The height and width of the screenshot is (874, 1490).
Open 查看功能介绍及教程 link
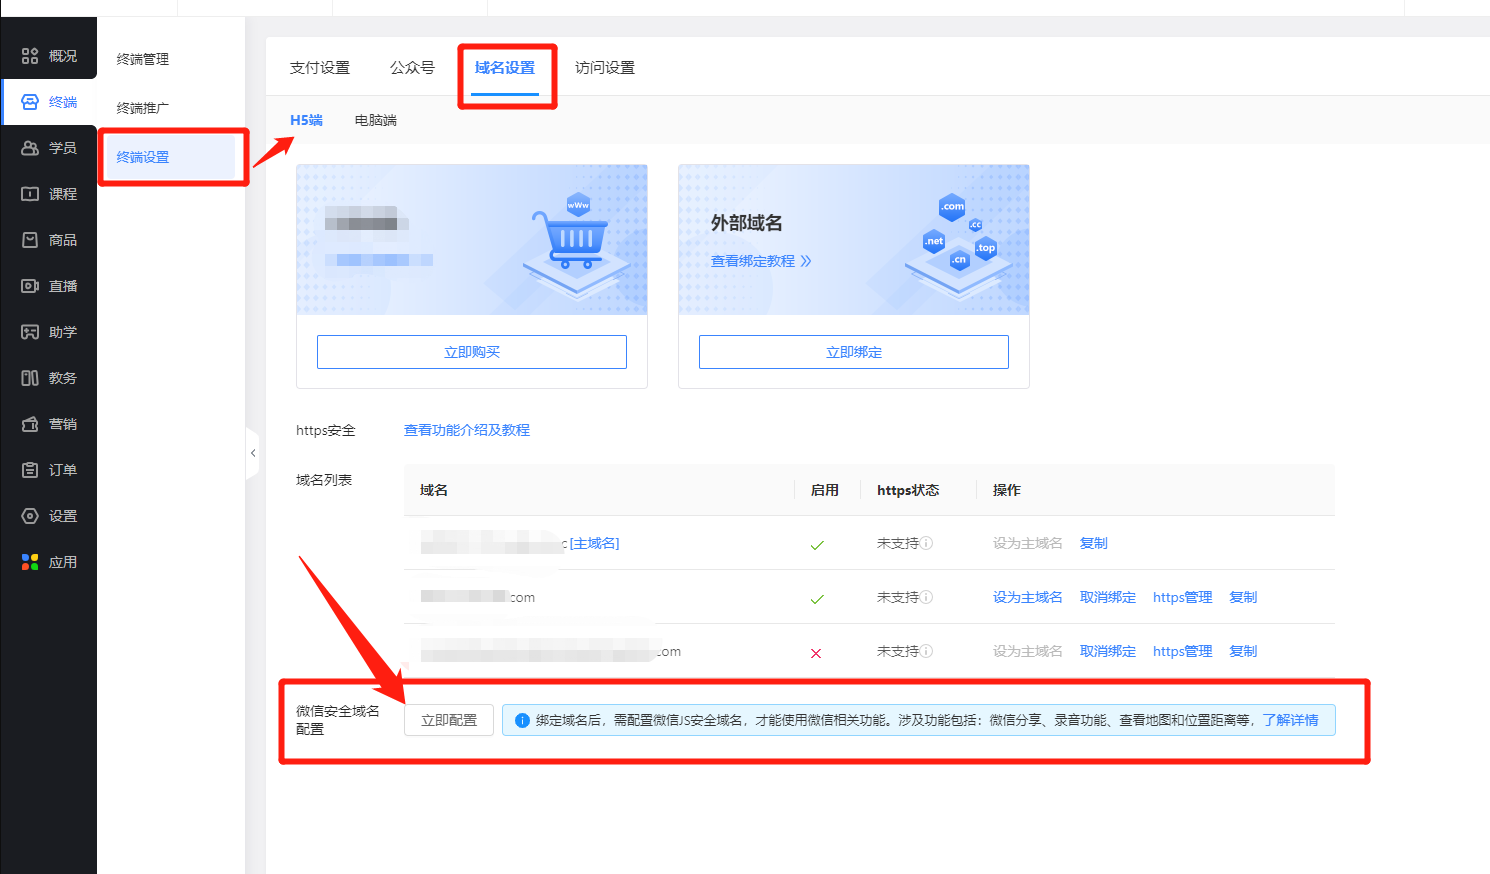(x=466, y=430)
